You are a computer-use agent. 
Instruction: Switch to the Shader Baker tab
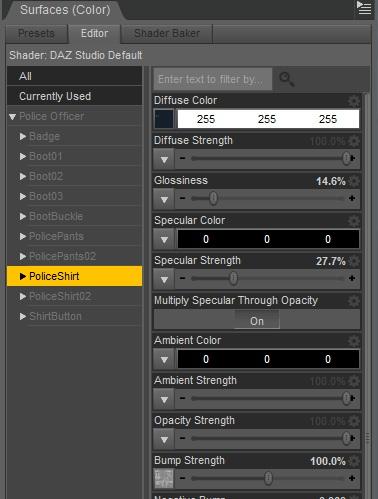click(167, 34)
